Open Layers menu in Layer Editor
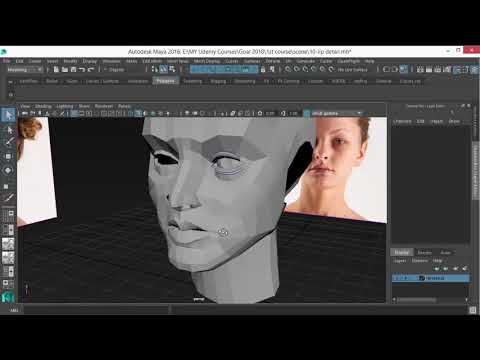Viewport: 480px width, 360px height. click(400, 261)
